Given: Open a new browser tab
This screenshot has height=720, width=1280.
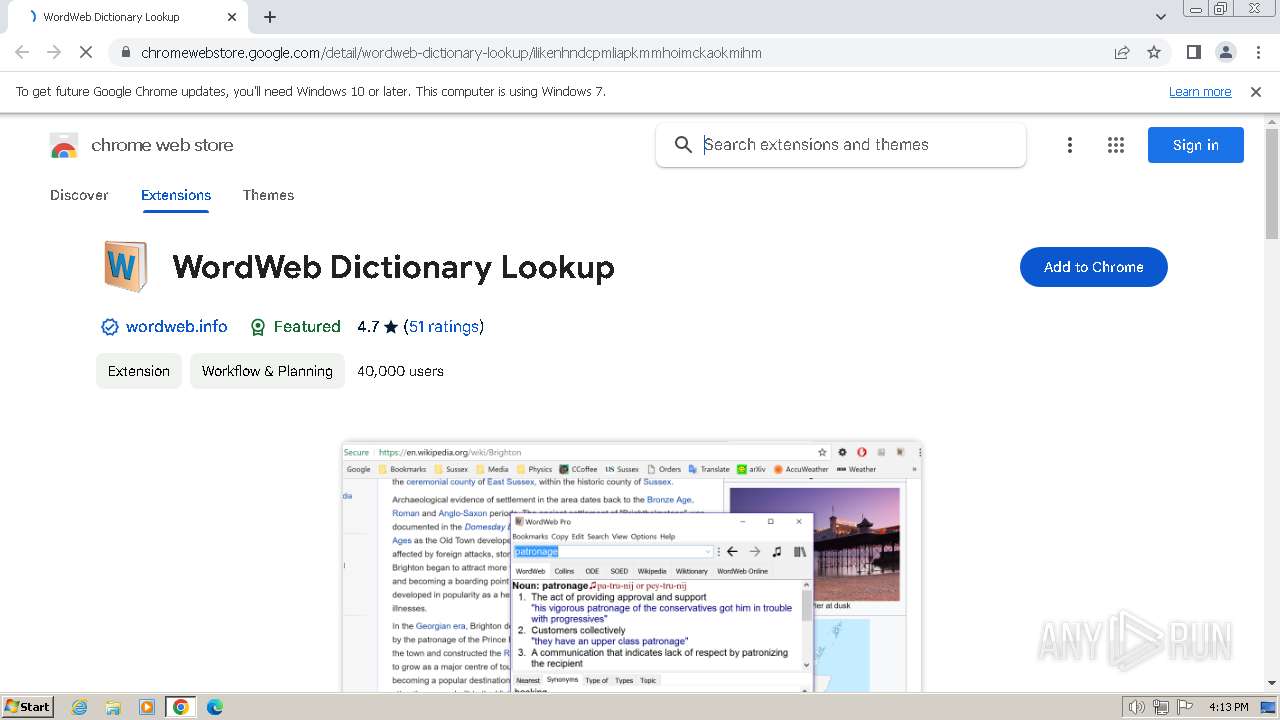Looking at the screenshot, I should (270, 17).
